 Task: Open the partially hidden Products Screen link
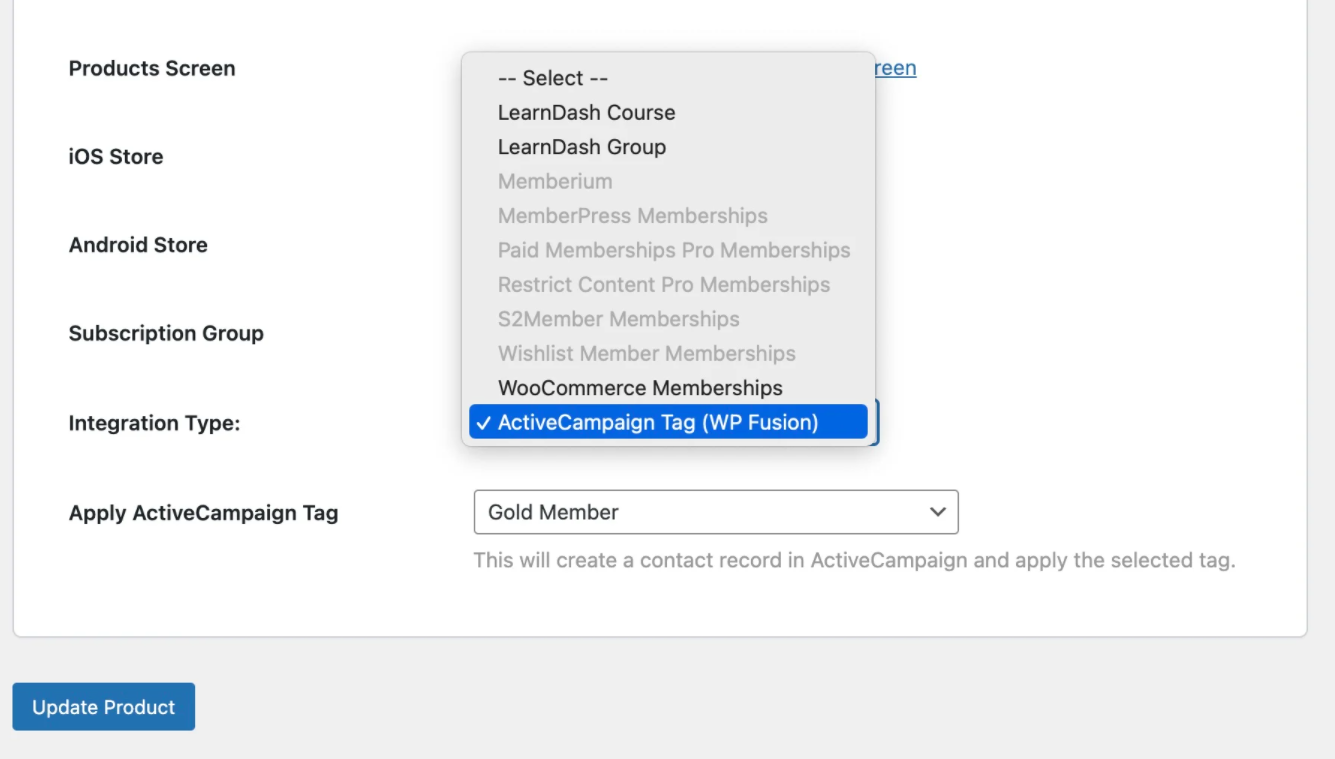896,68
